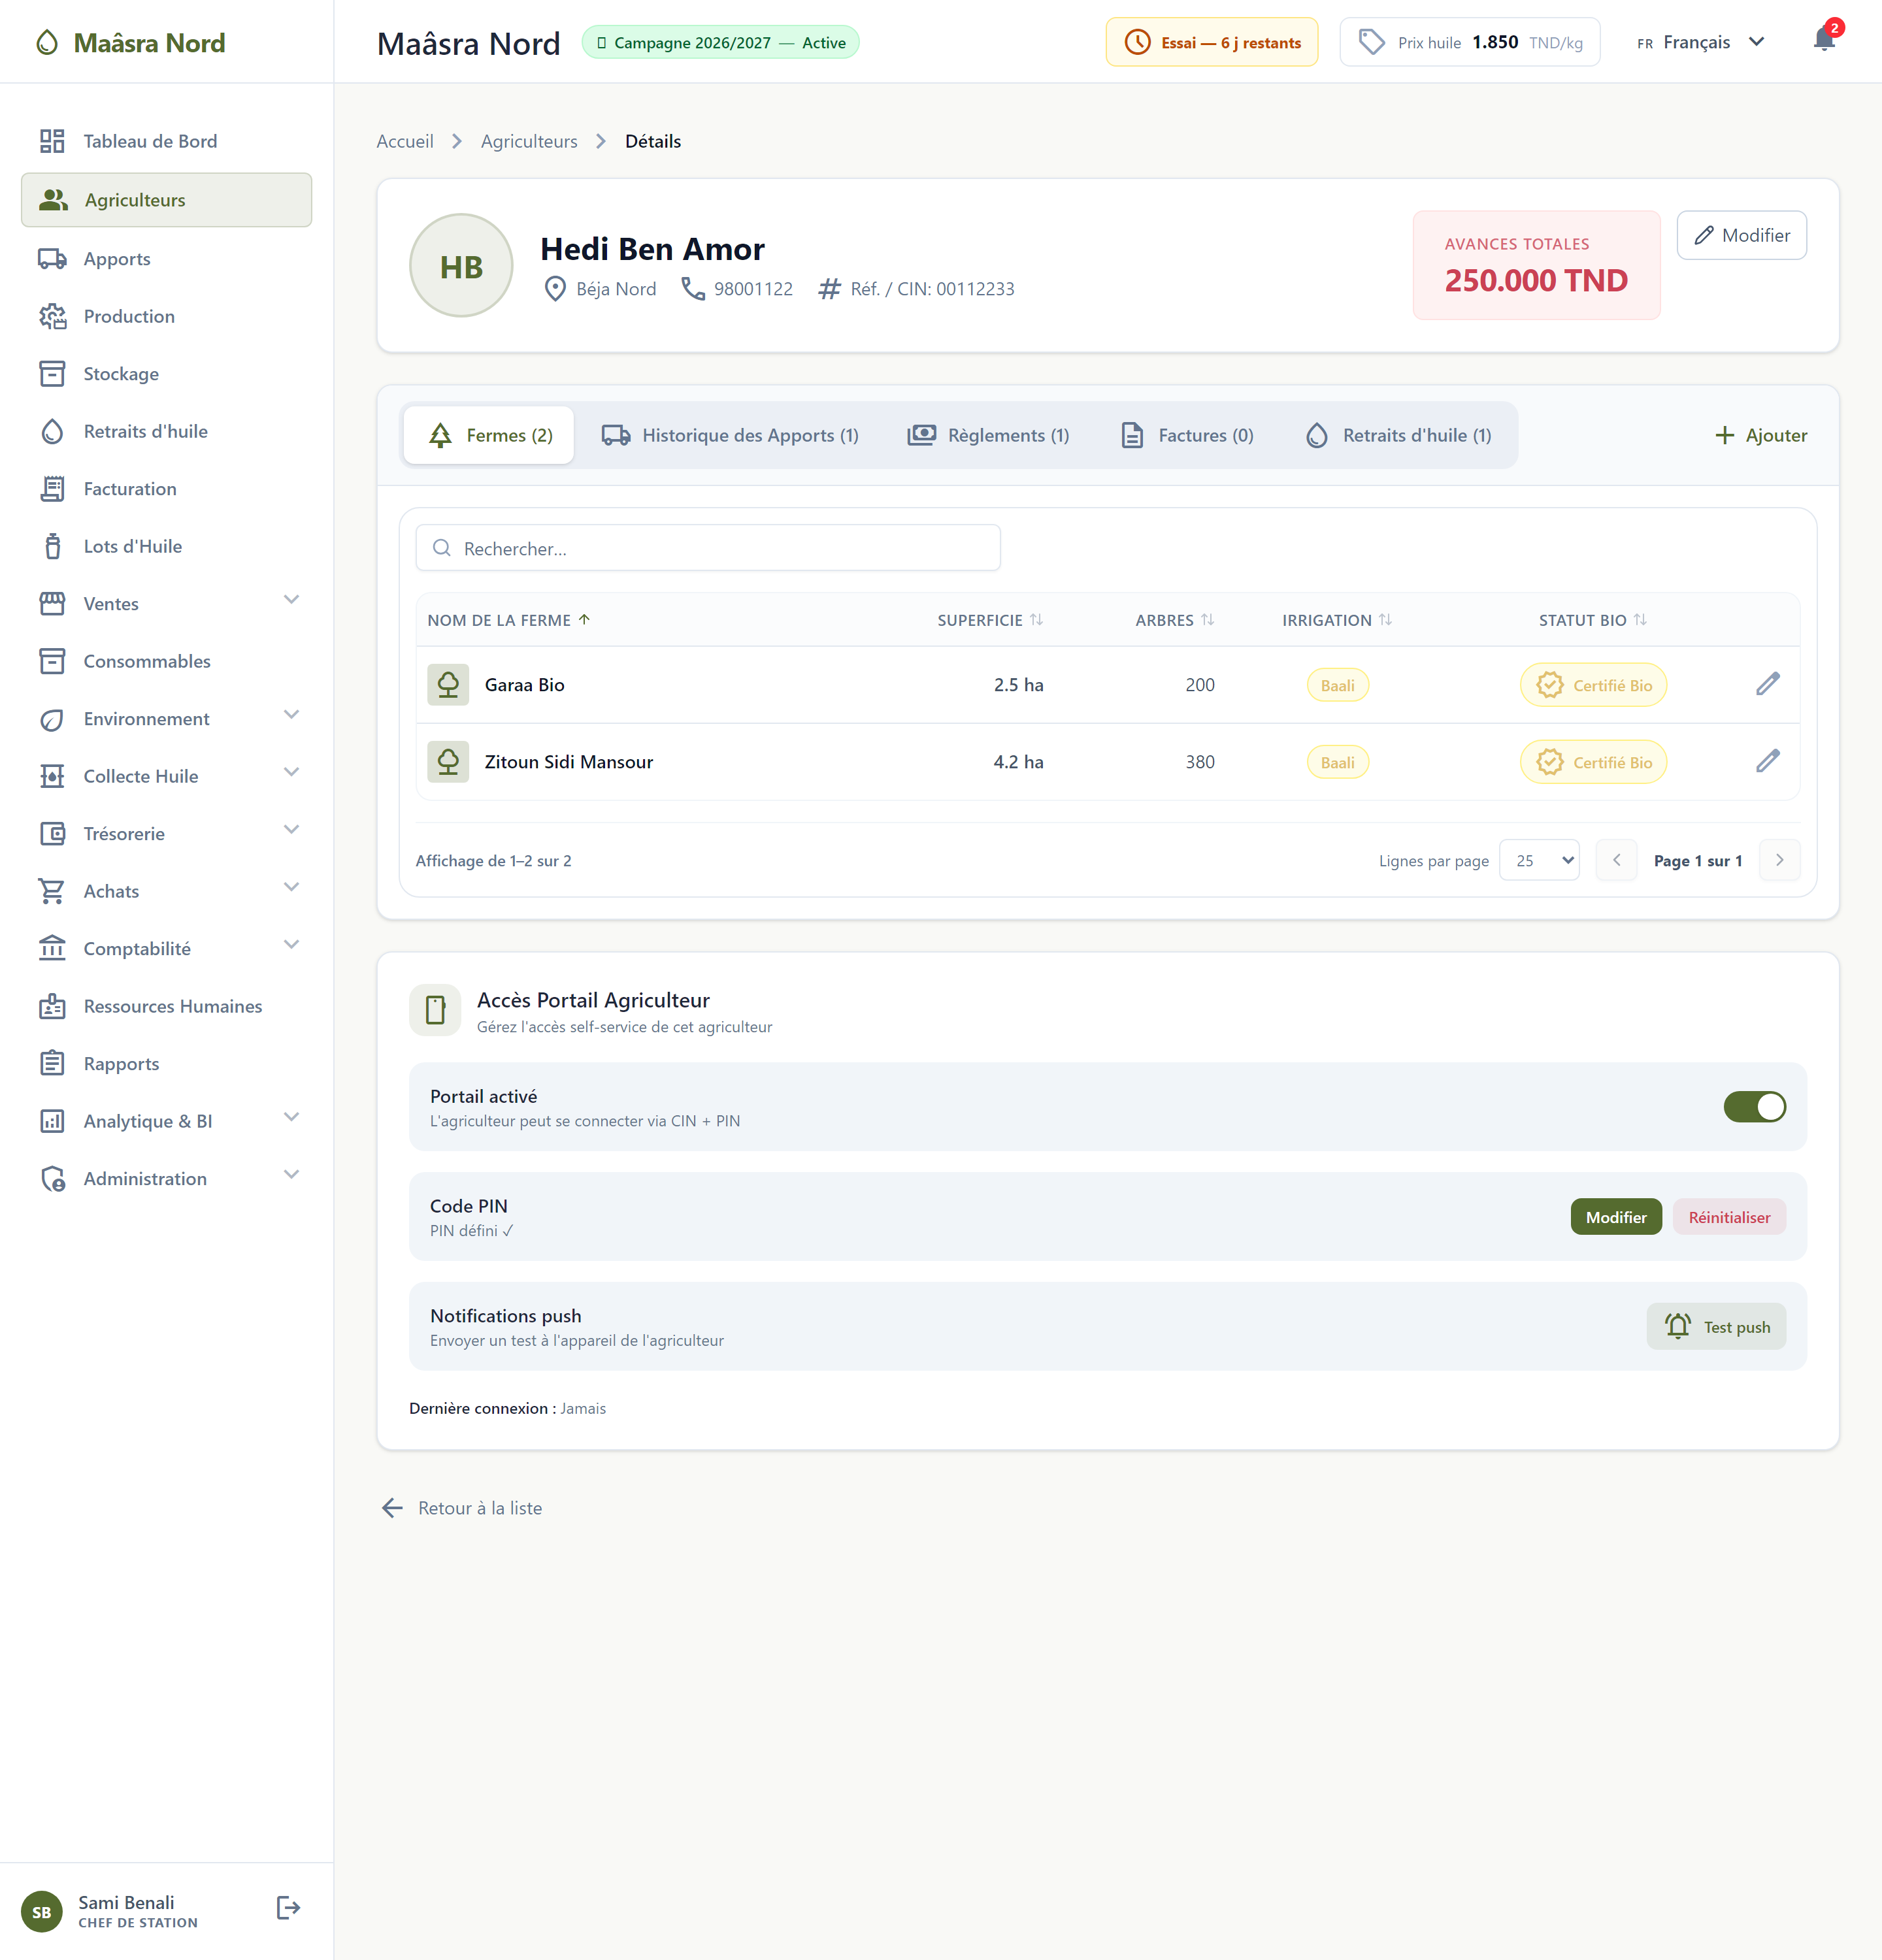Click Retour à la liste link
The width and height of the screenshot is (1882, 1960).
click(x=462, y=1508)
